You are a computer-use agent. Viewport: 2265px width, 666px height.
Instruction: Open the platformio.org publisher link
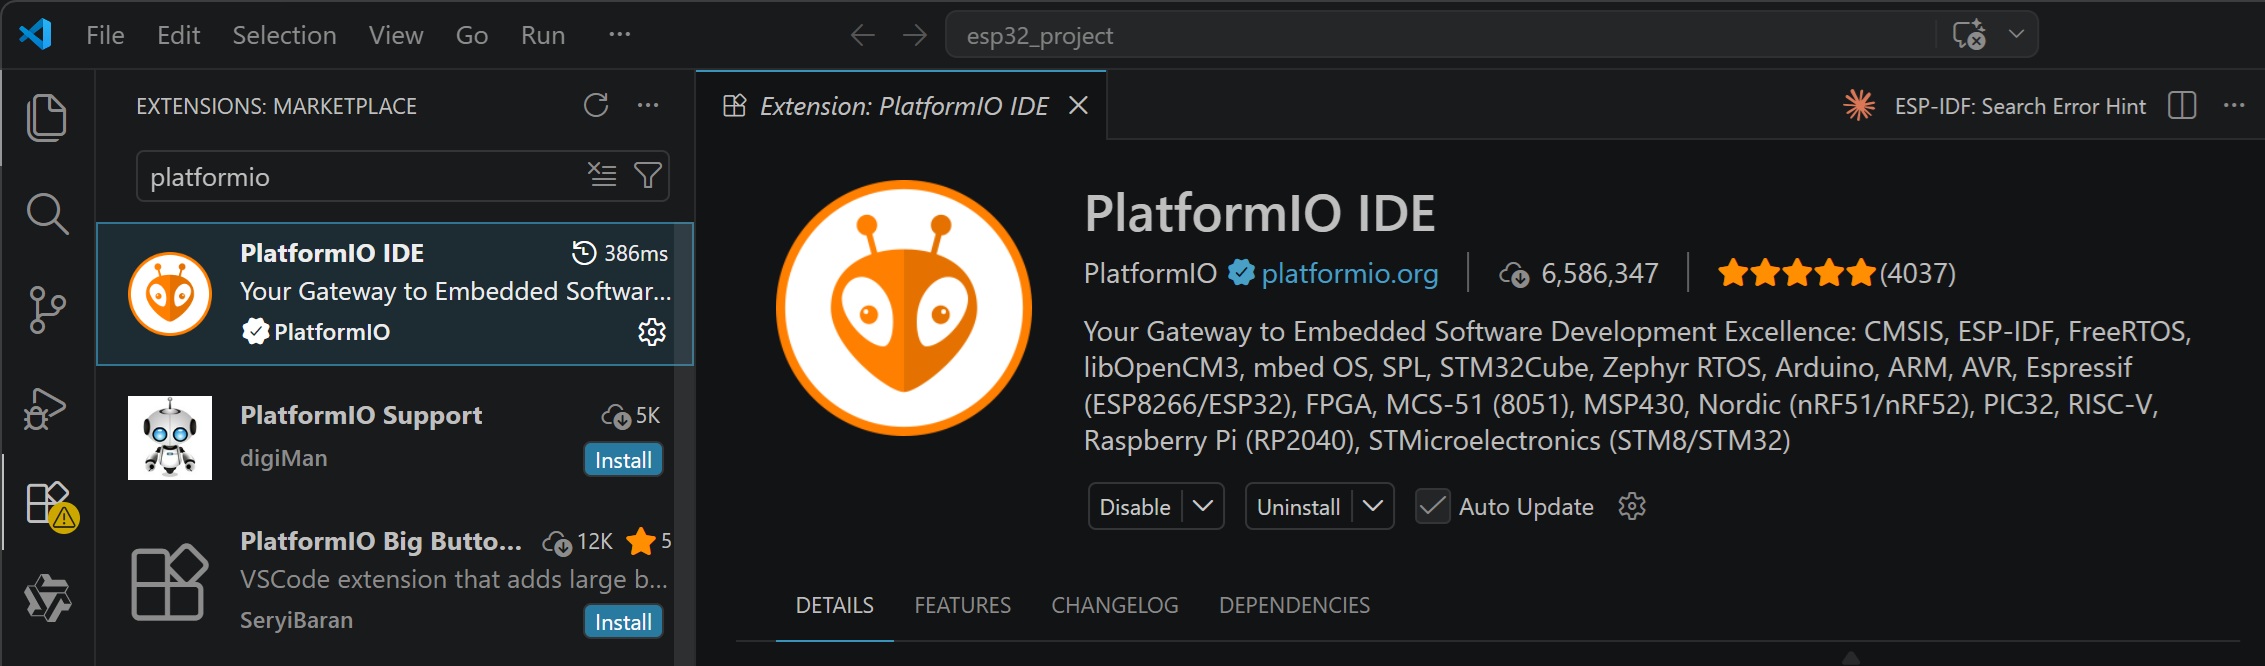1349,273
